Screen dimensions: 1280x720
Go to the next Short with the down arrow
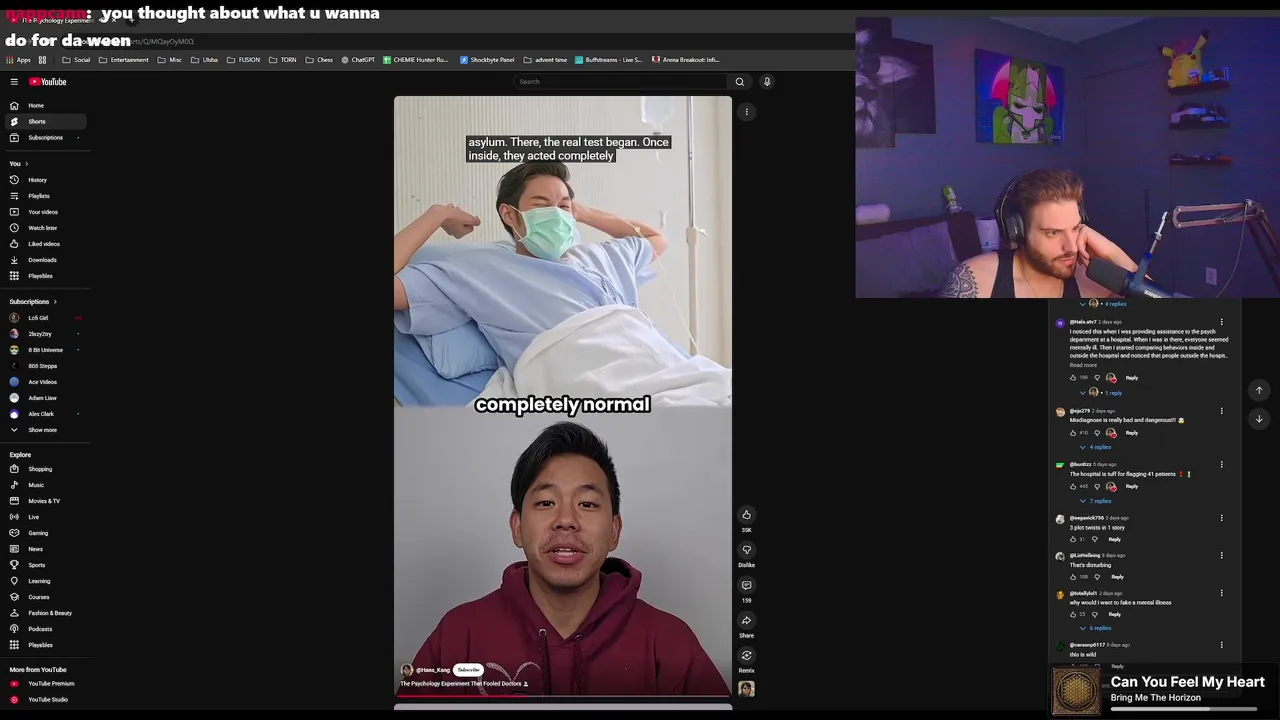[x=1259, y=419]
